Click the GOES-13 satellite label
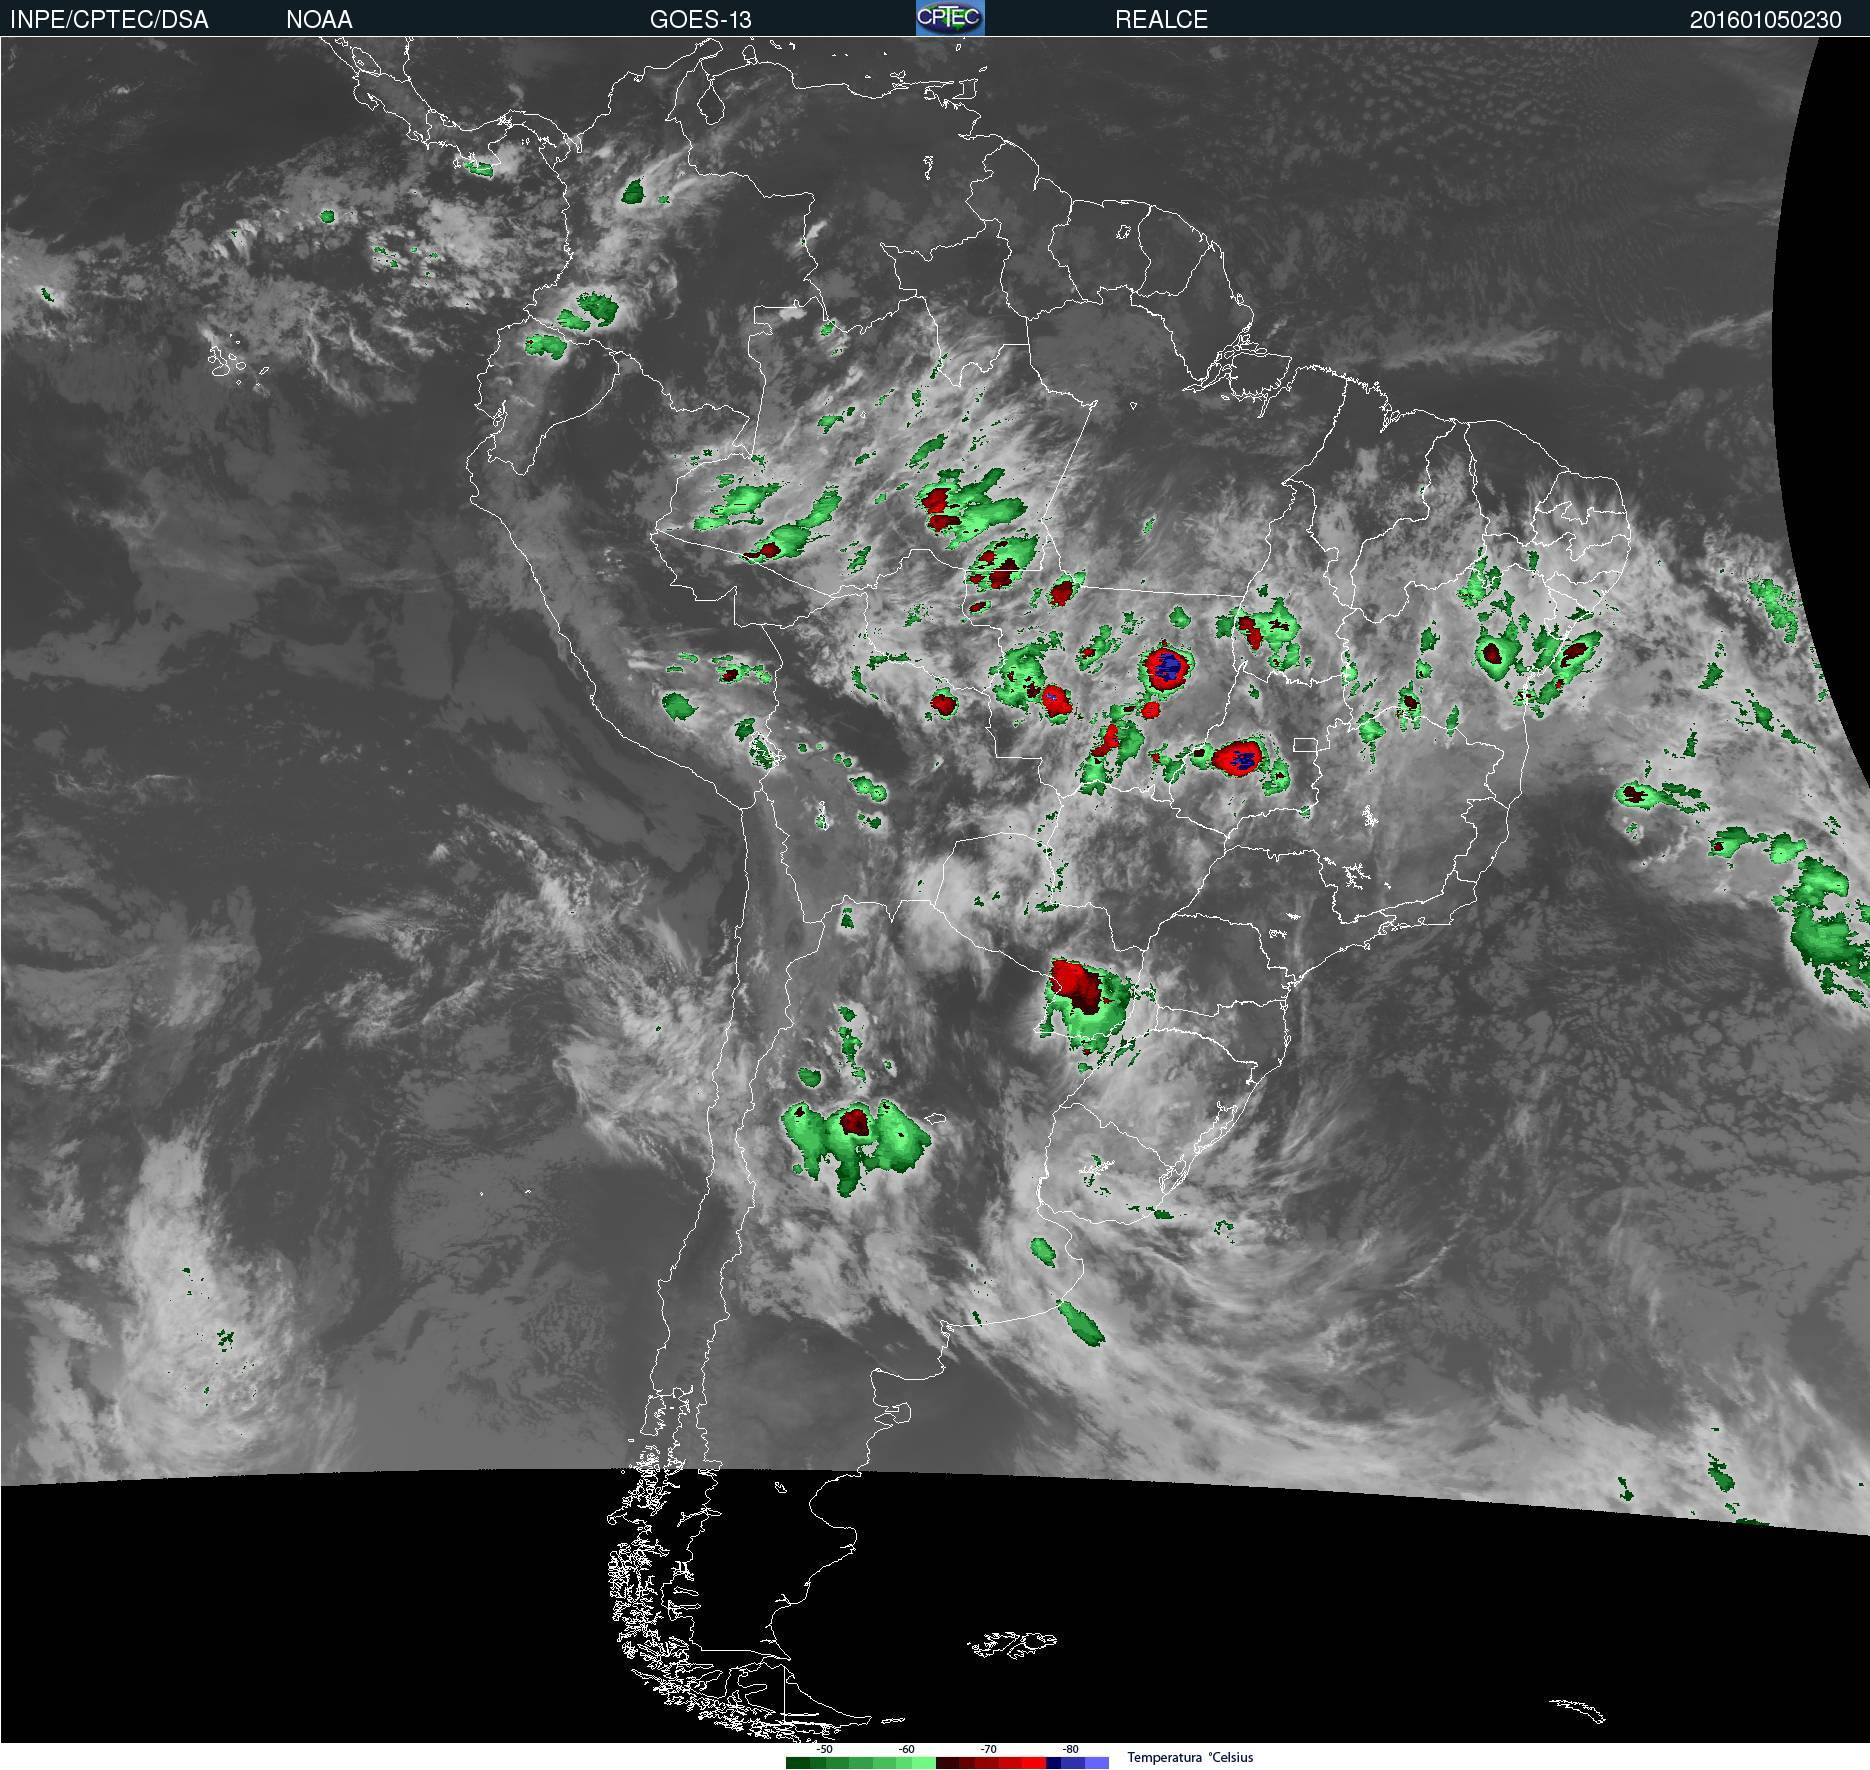This screenshot has height=1770, width=1870. click(x=700, y=20)
